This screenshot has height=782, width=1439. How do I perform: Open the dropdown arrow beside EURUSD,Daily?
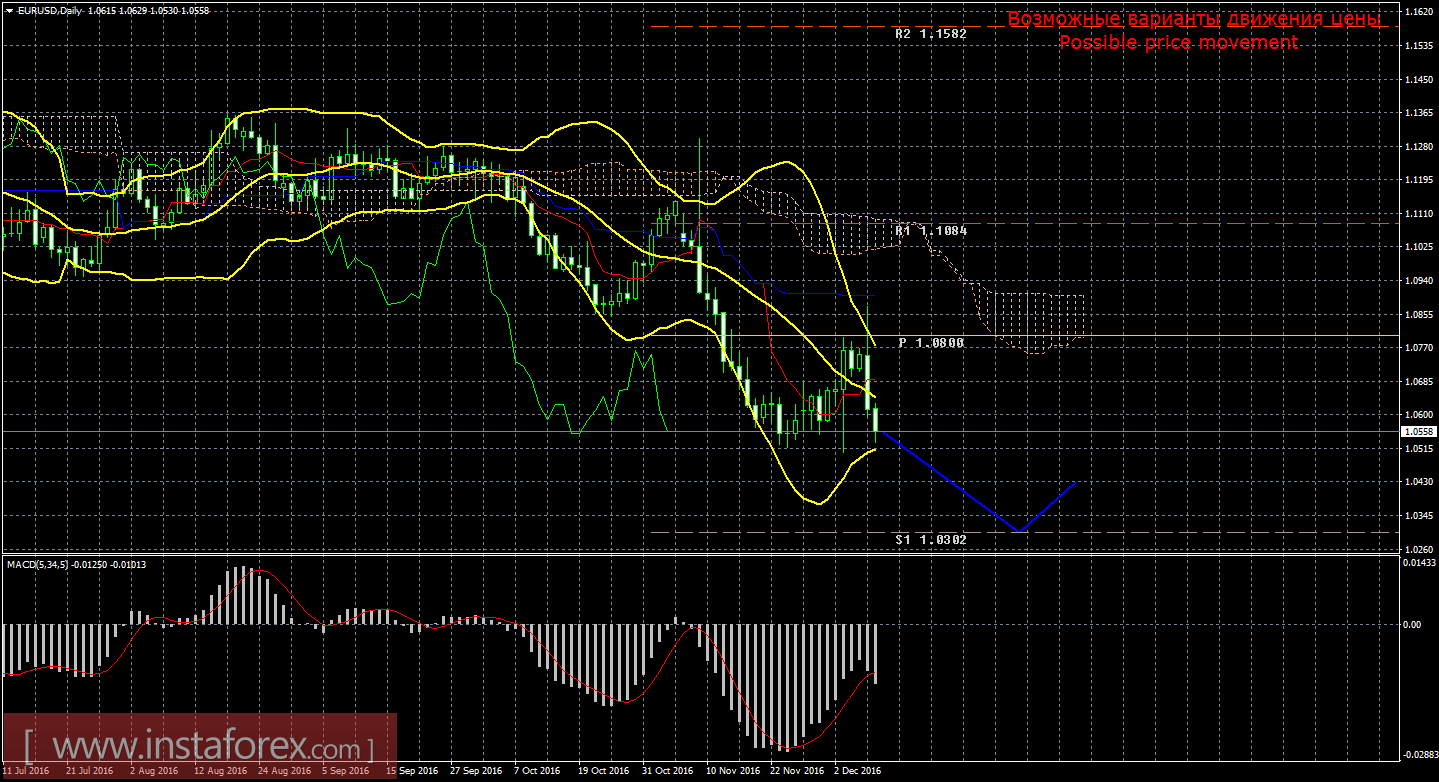pos(9,9)
